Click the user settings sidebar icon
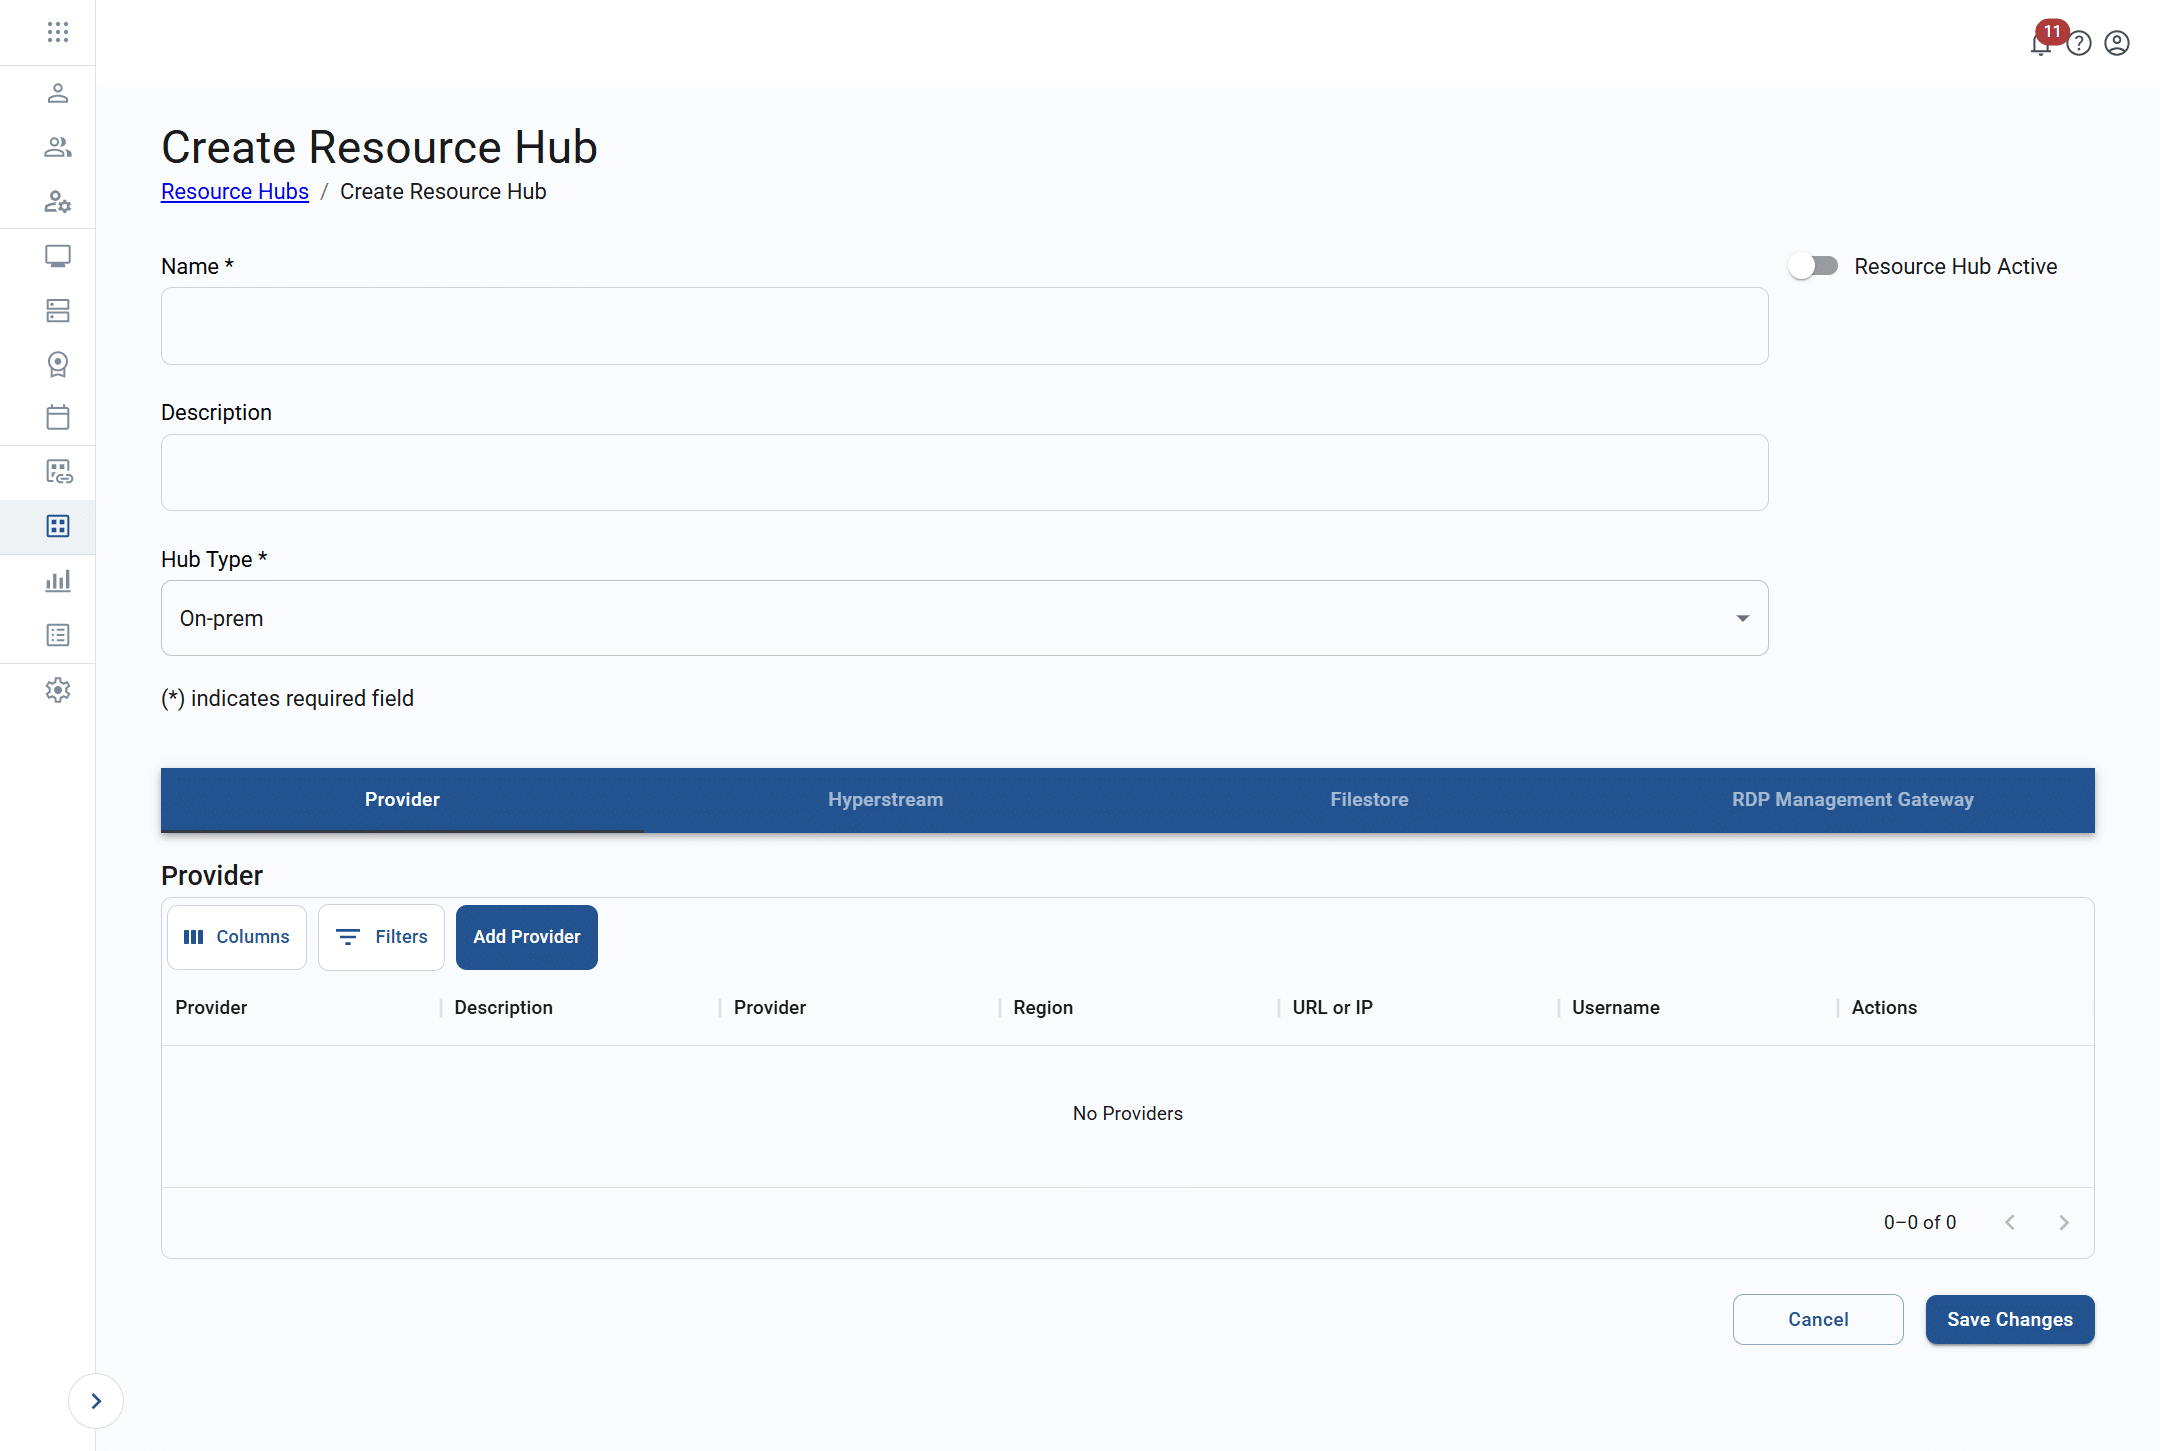Screen dimensions: 2160x1451 57,201
